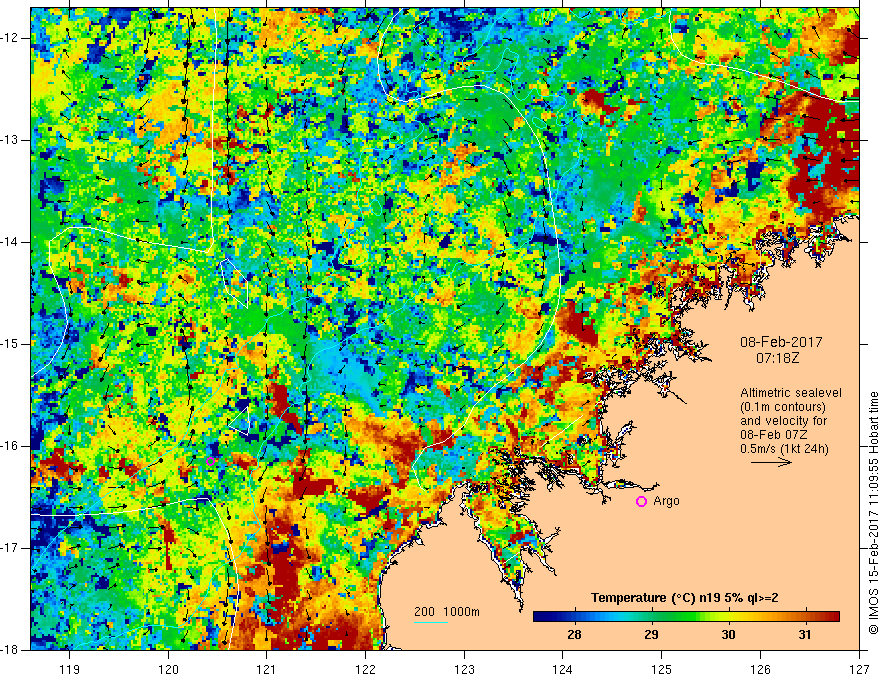Click the '122' longitude axis label
The image size is (880, 680).
point(365,669)
